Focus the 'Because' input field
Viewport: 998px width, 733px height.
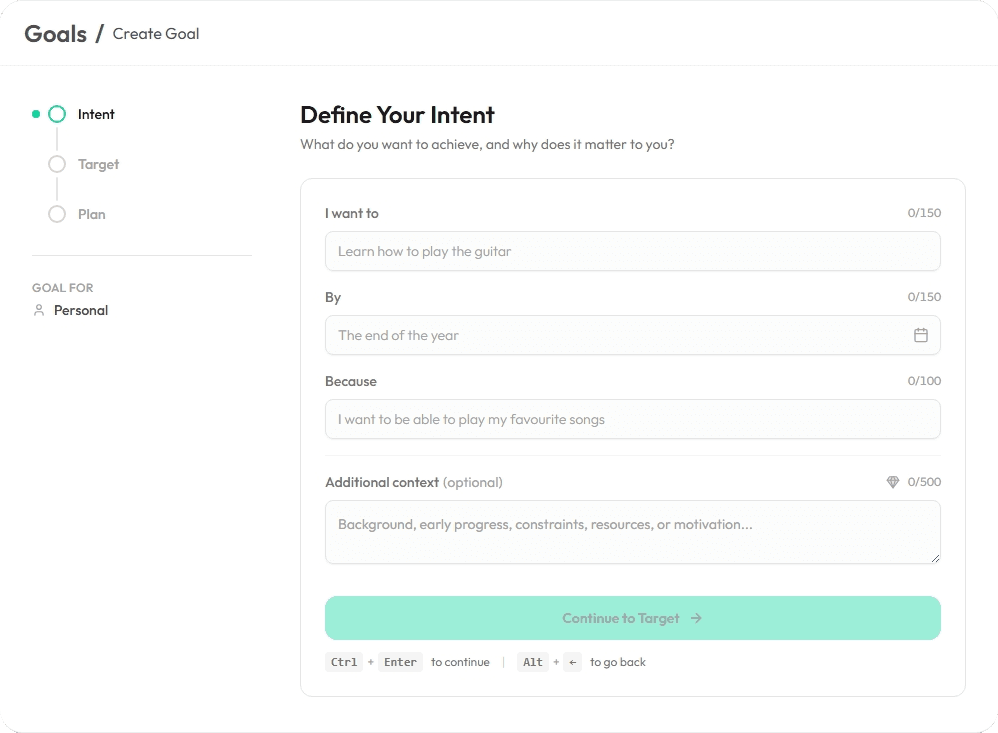click(632, 419)
